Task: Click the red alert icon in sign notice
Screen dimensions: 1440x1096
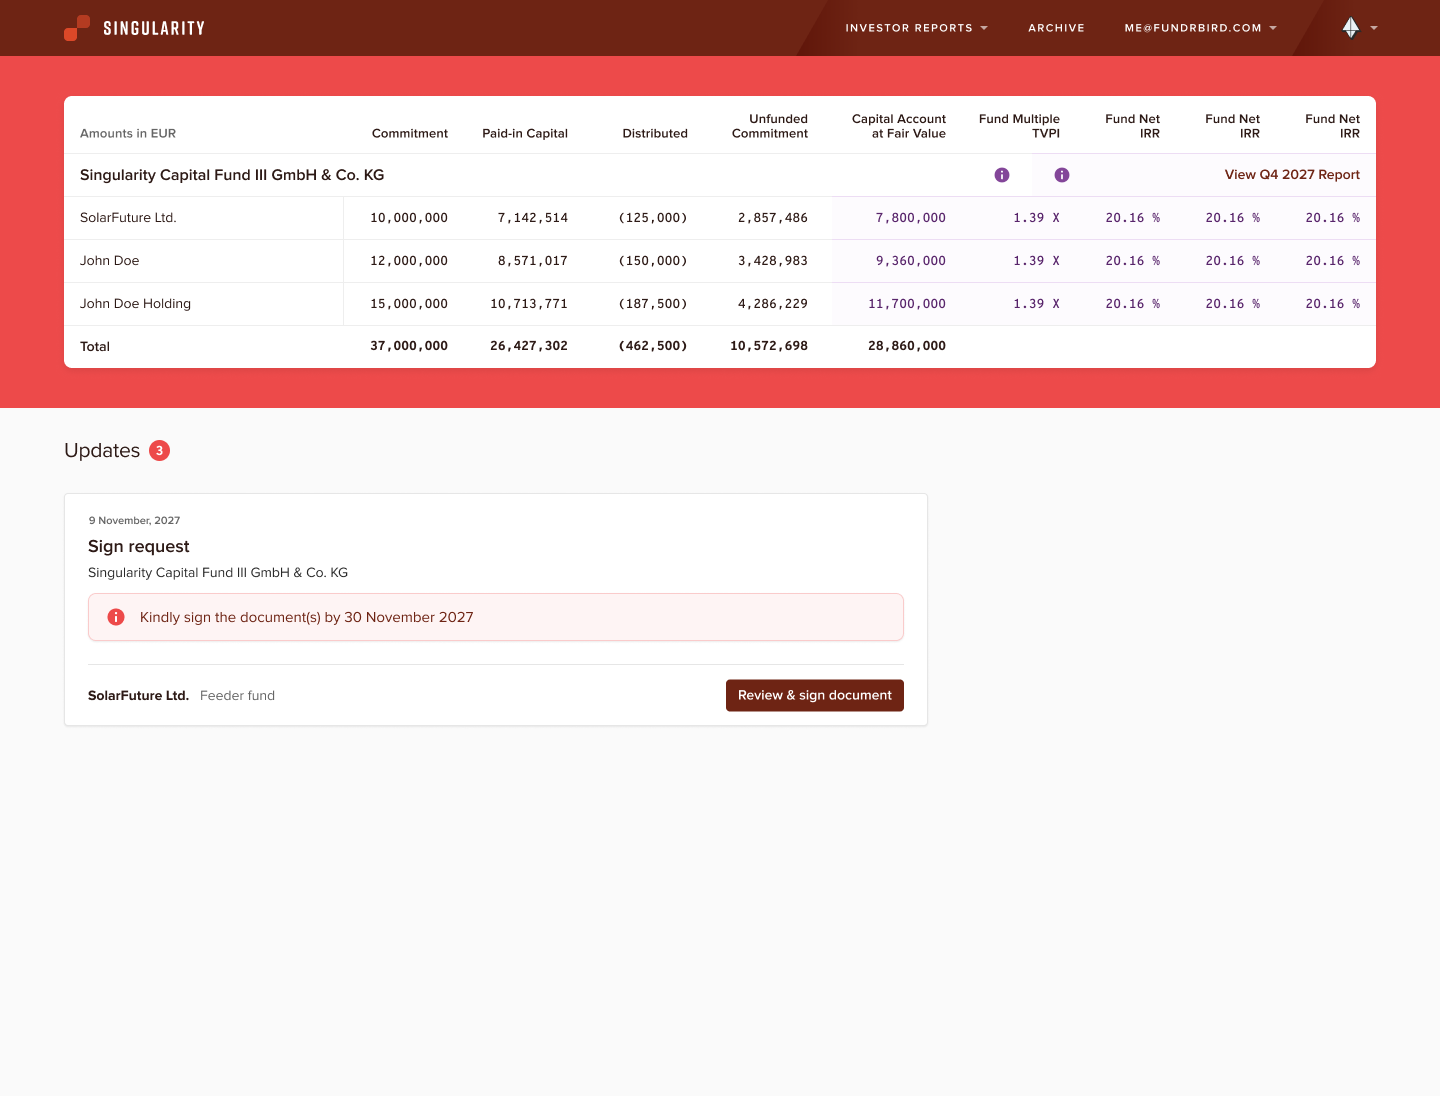Action: click(116, 617)
